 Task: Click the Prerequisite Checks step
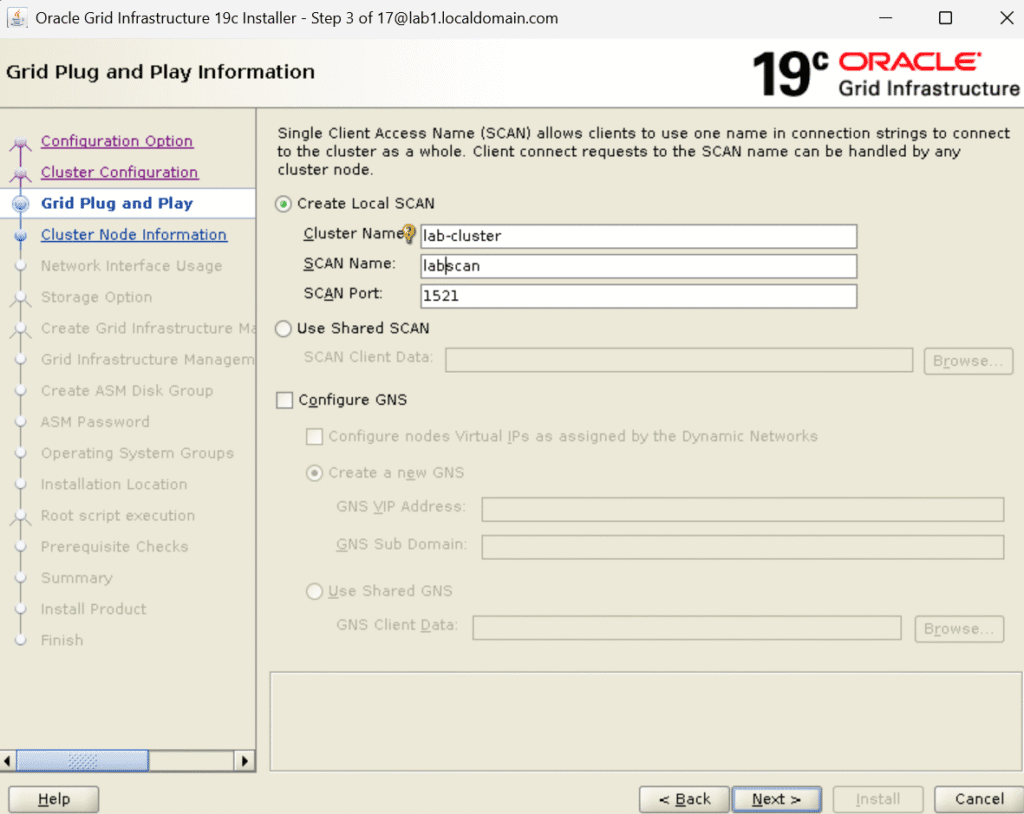click(x=114, y=547)
